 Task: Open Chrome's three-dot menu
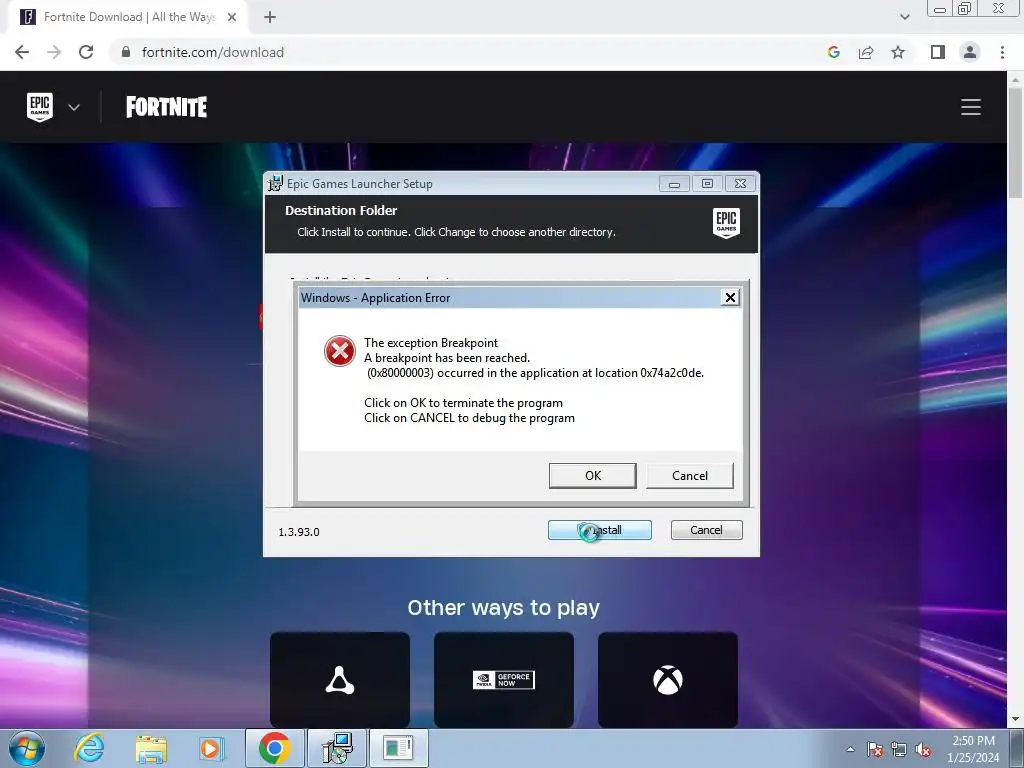[1002, 52]
